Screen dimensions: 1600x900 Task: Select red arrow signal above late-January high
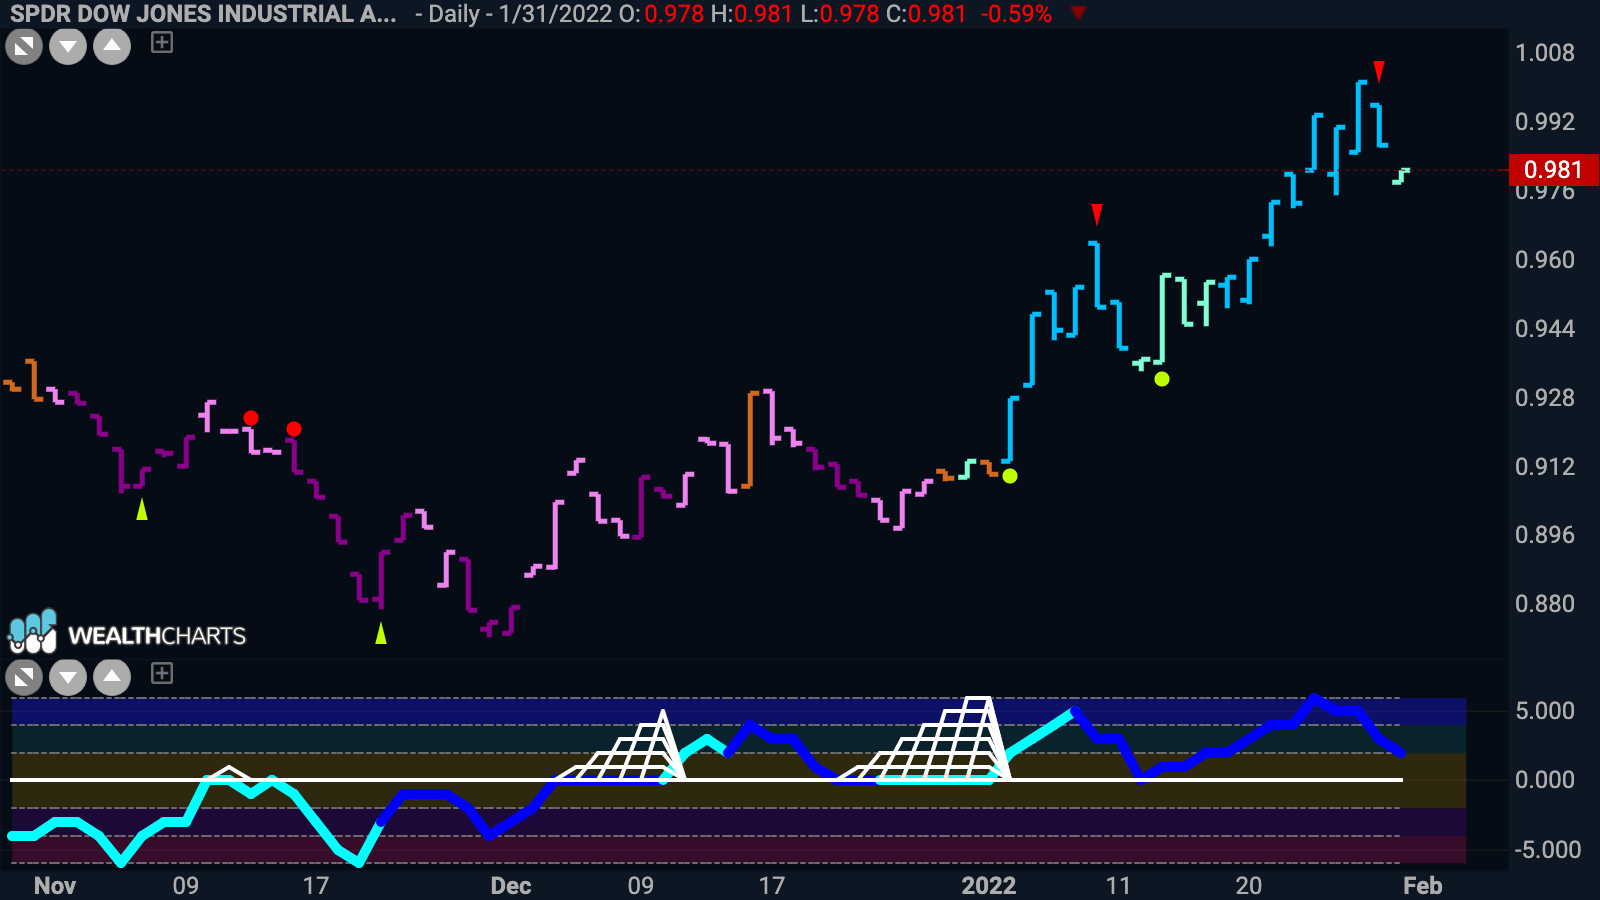(1379, 71)
